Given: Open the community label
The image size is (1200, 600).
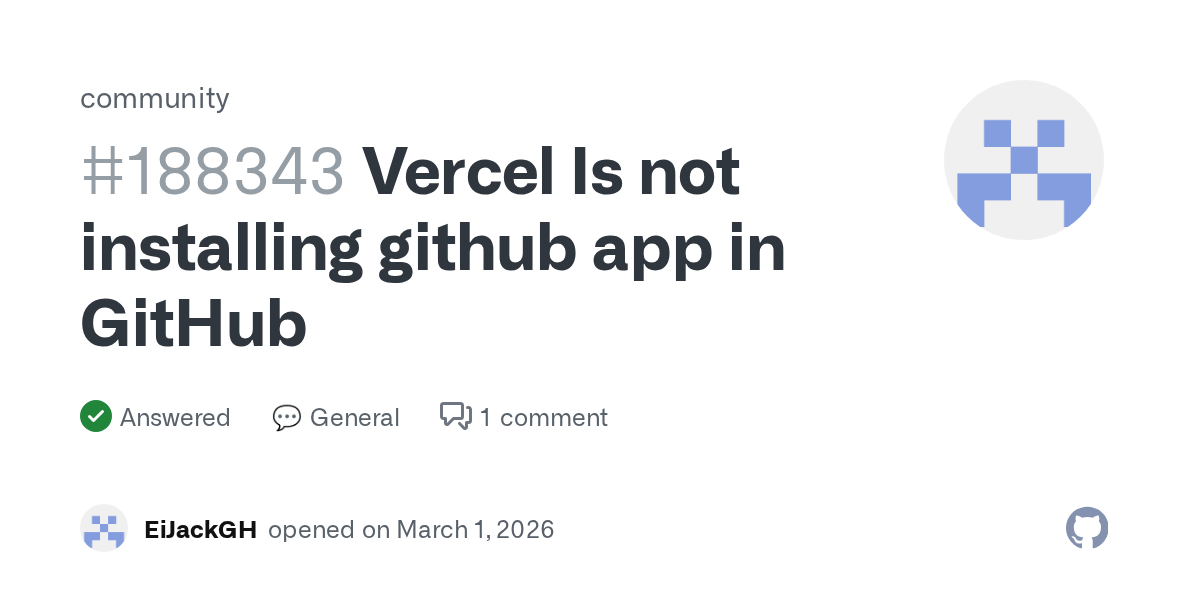Looking at the screenshot, I should 155,98.
